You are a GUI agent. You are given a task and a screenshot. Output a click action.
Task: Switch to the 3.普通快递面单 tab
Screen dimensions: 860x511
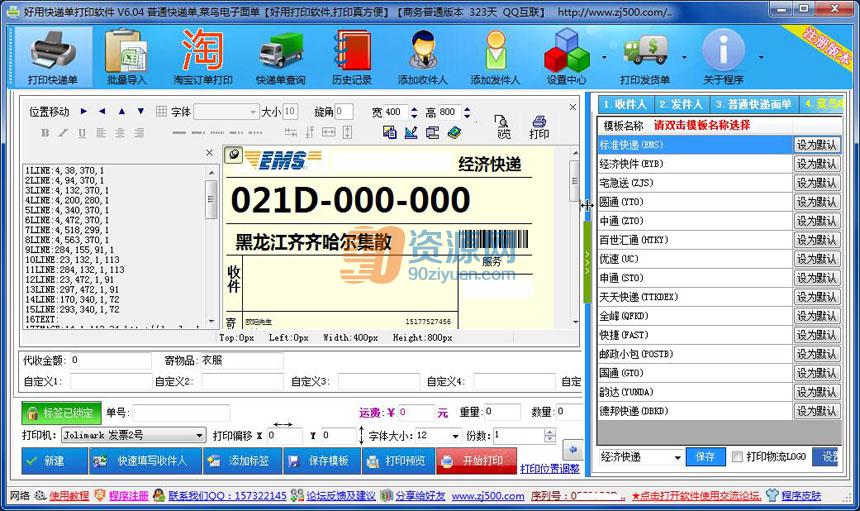[753, 104]
